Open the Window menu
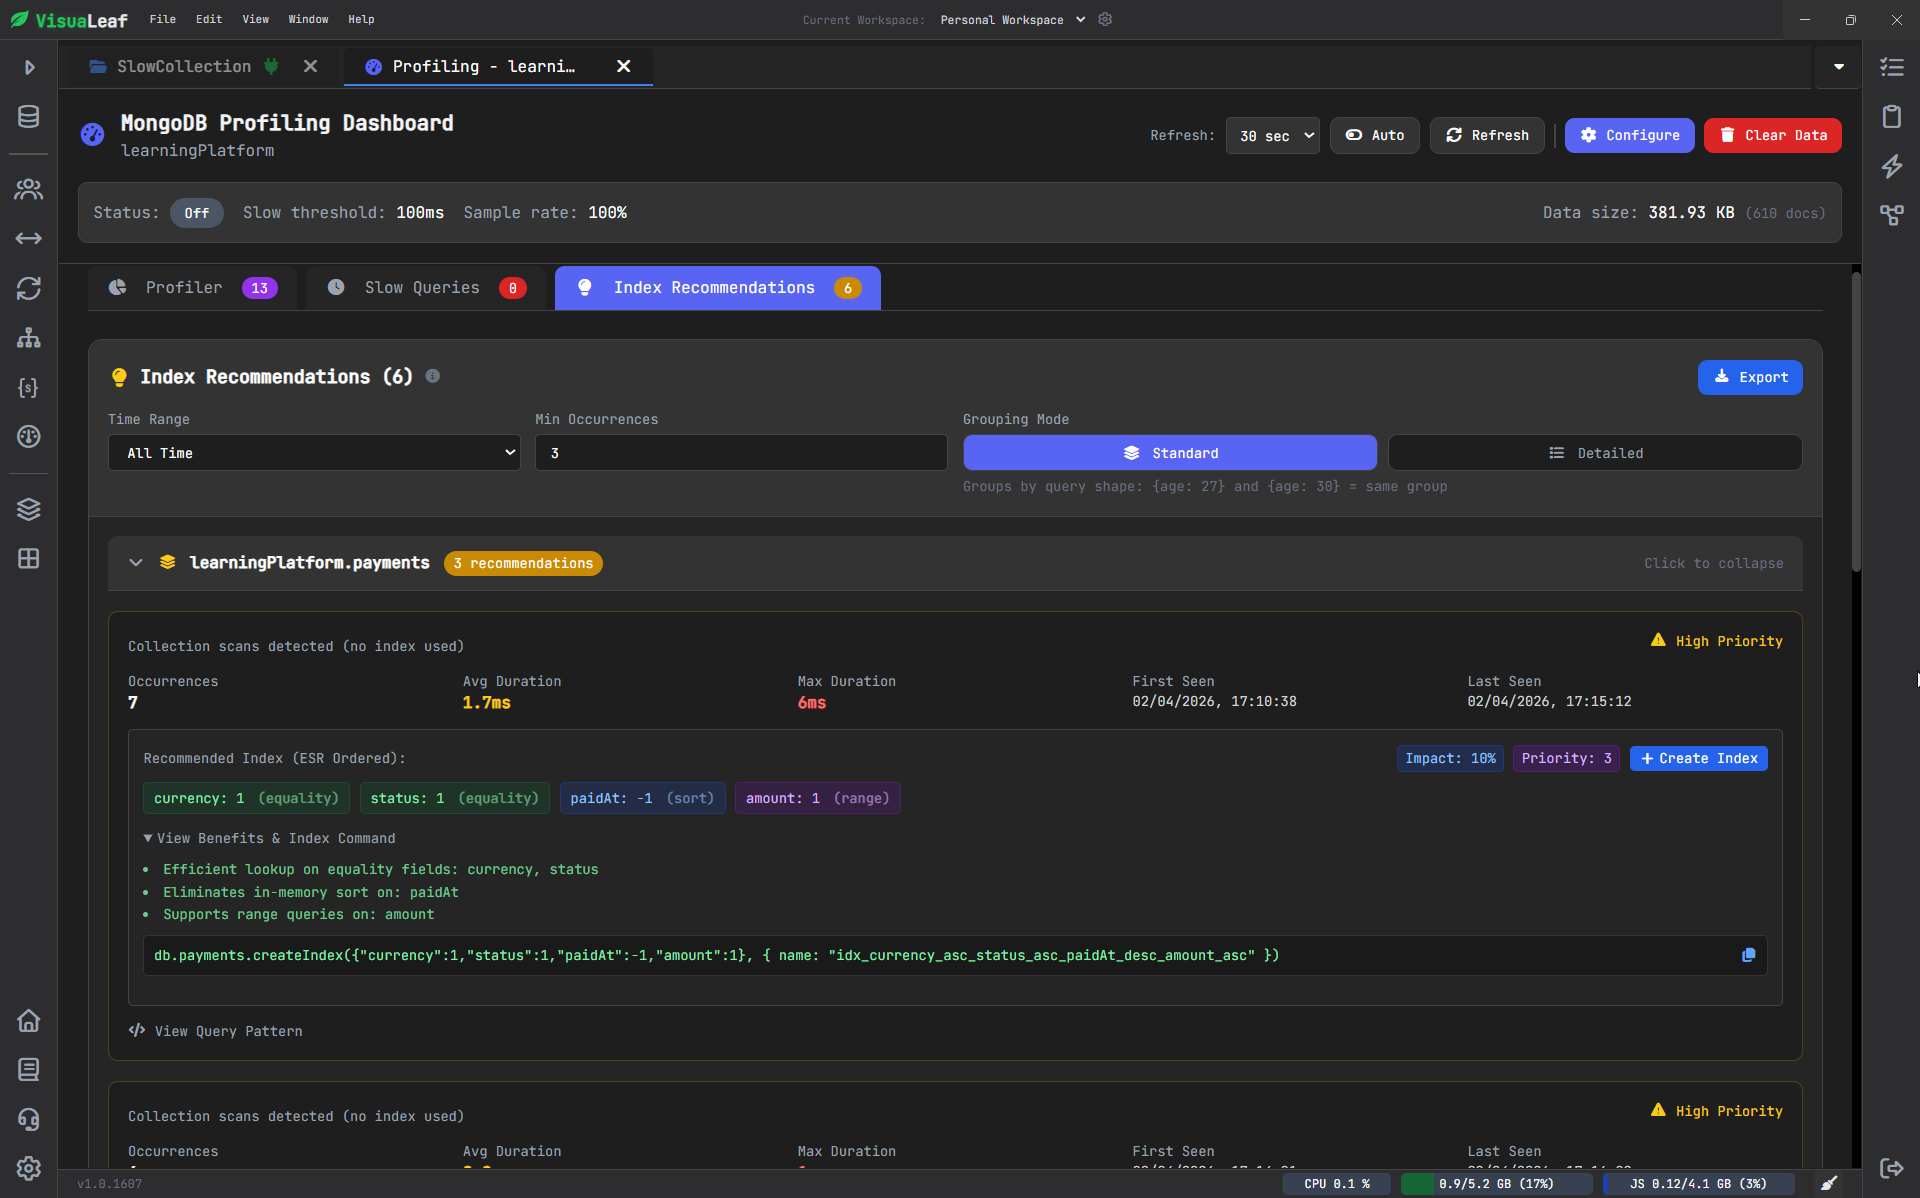This screenshot has width=1920, height=1198. pos(308,19)
